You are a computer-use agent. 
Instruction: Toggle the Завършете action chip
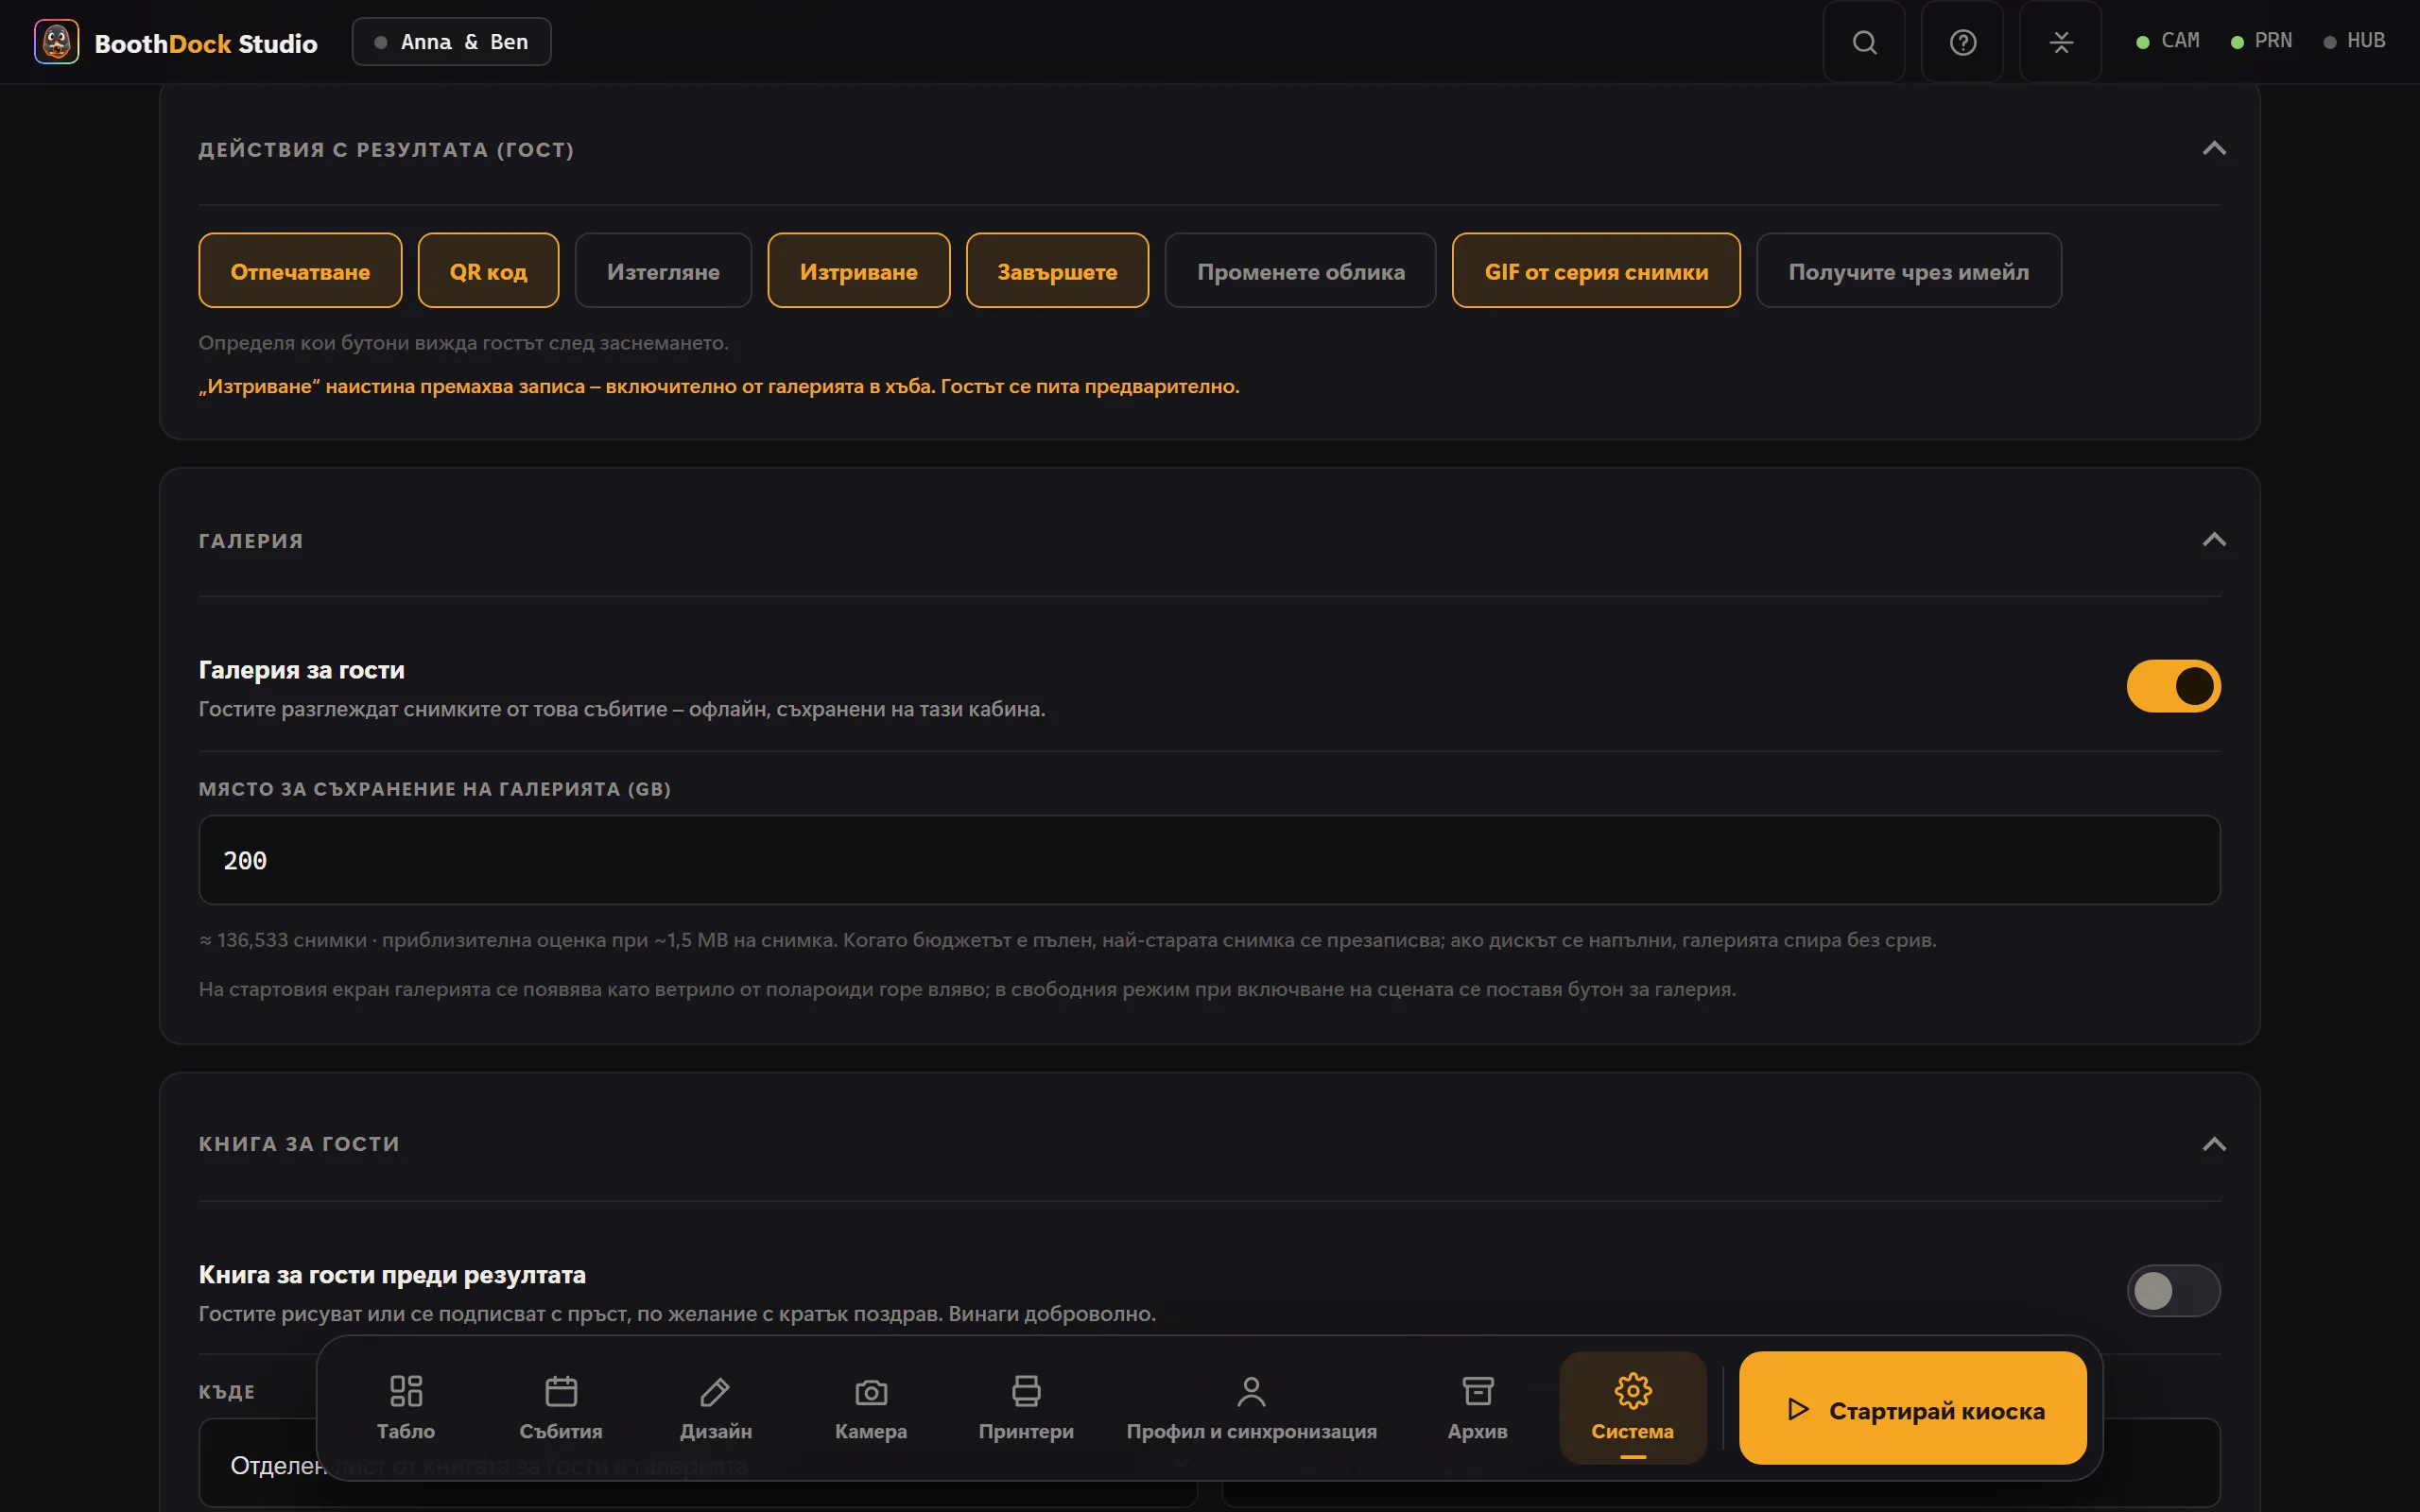(1057, 271)
